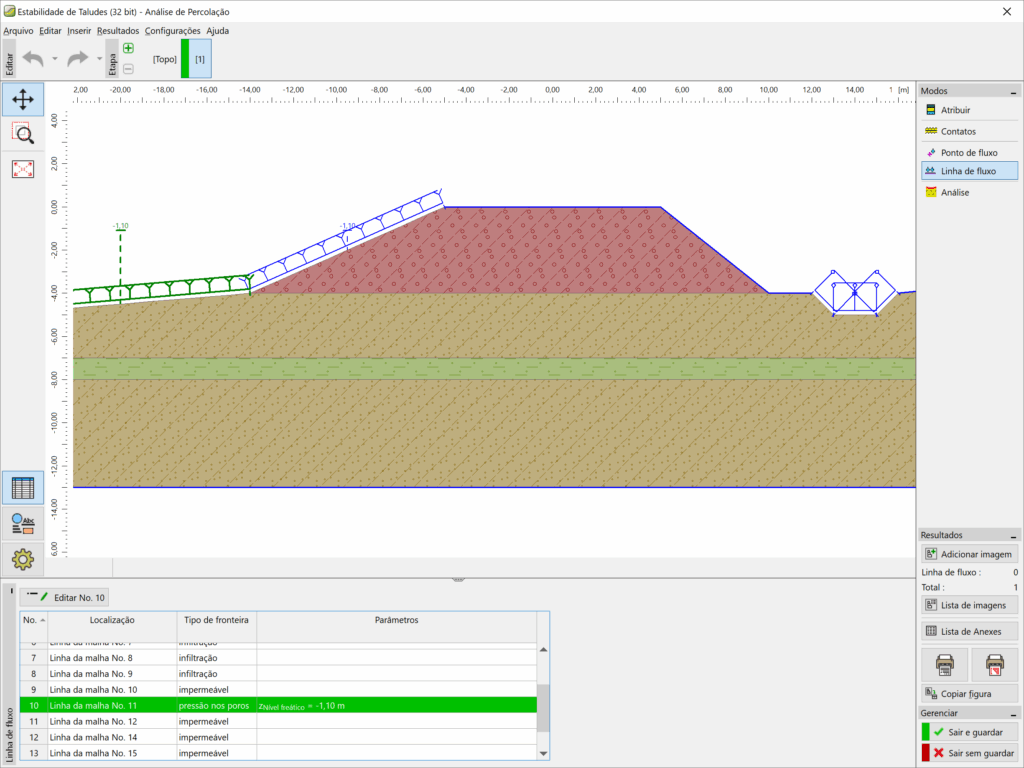Collapse the Modos panel
This screenshot has height=768, width=1024.
[1014, 91]
